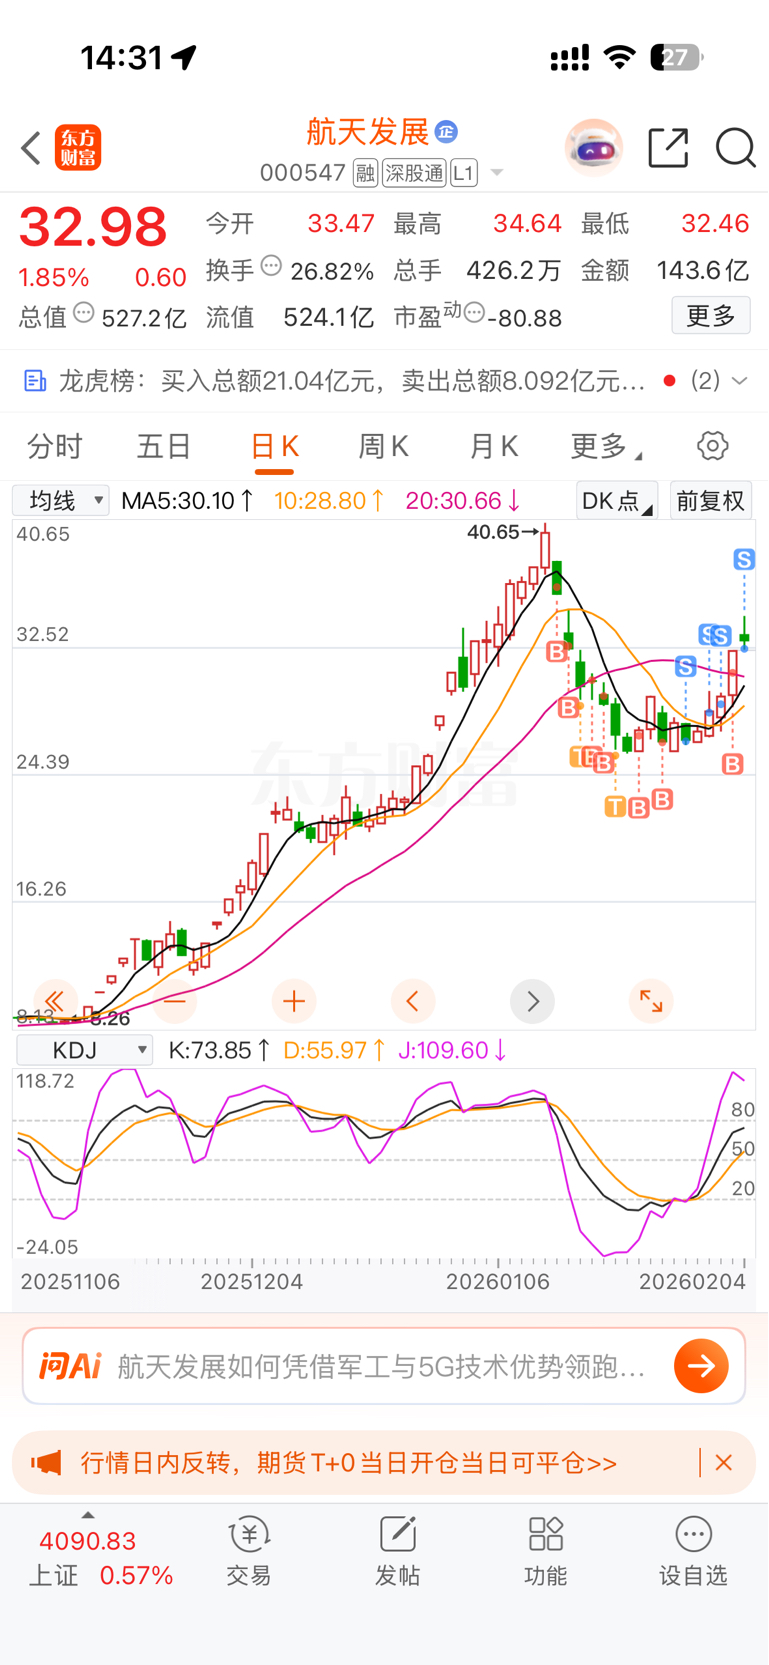Expand chart to fullscreen icon

(651, 1001)
